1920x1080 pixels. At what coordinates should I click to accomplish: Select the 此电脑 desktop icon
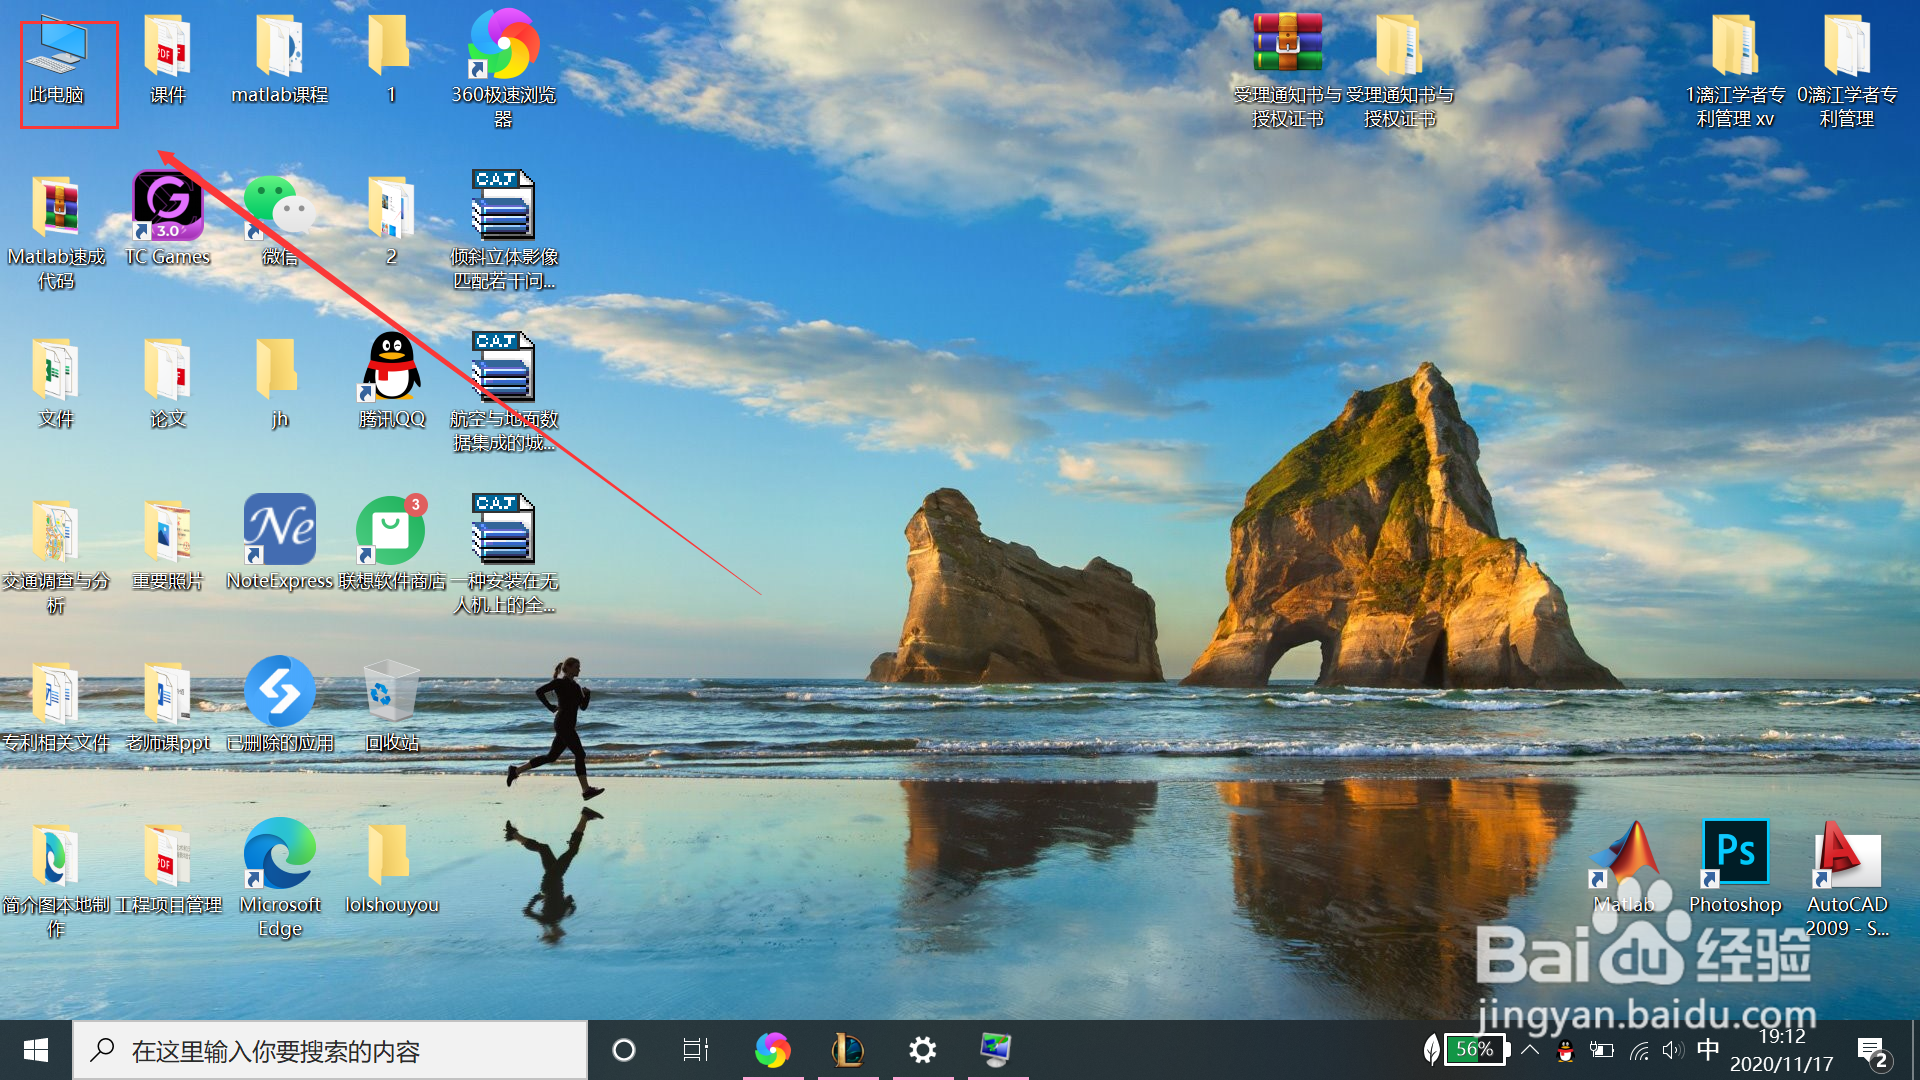point(57,50)
